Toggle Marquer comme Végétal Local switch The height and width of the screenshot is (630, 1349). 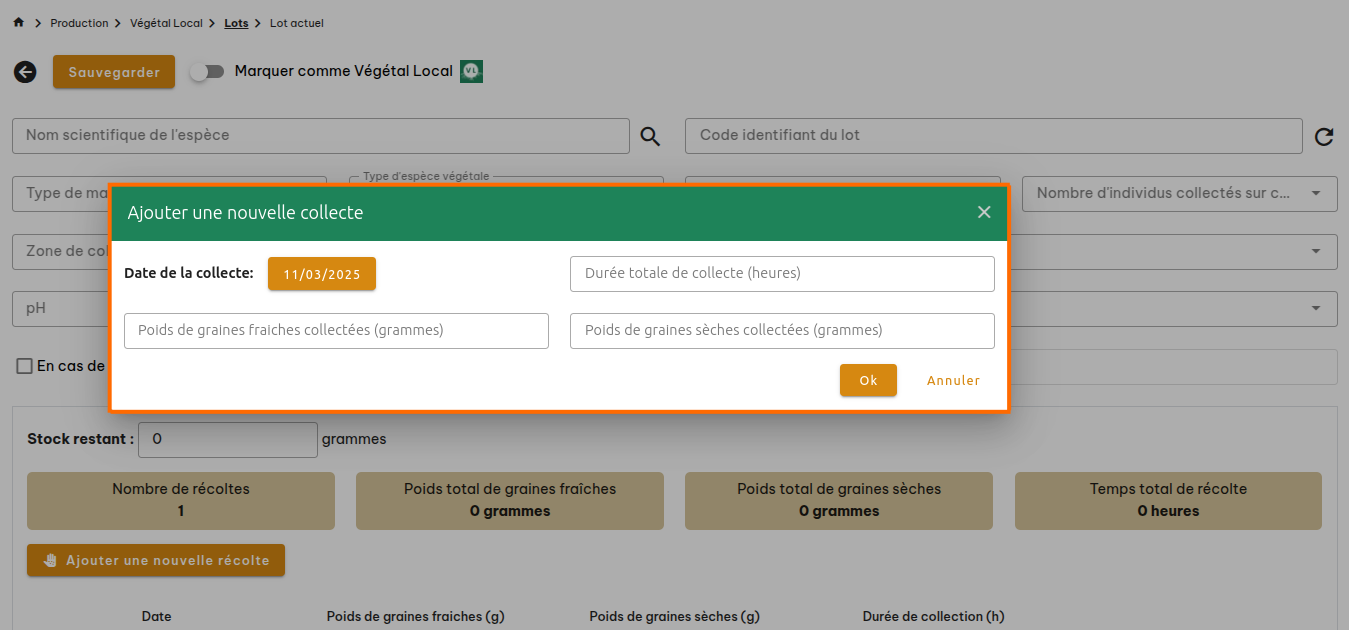(x=207, y=72)
